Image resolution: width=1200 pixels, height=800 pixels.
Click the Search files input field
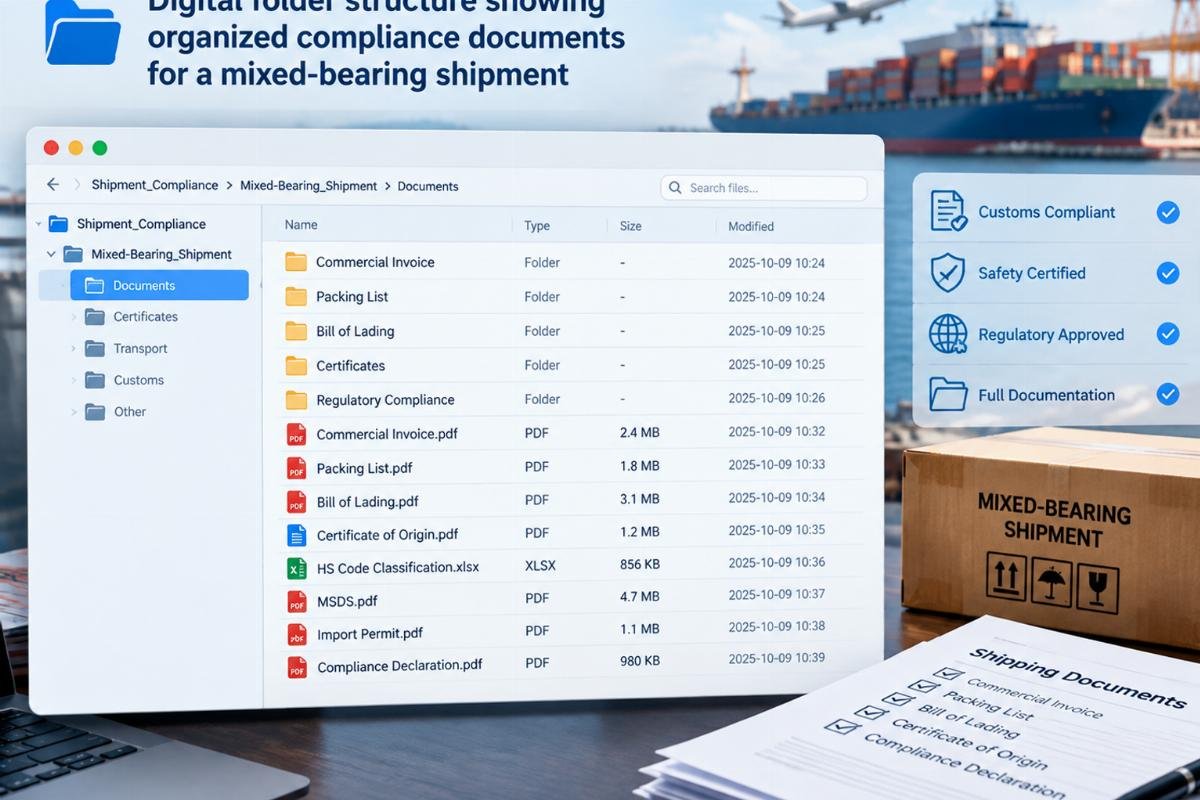pyautogui.click(x=764, y=188)
